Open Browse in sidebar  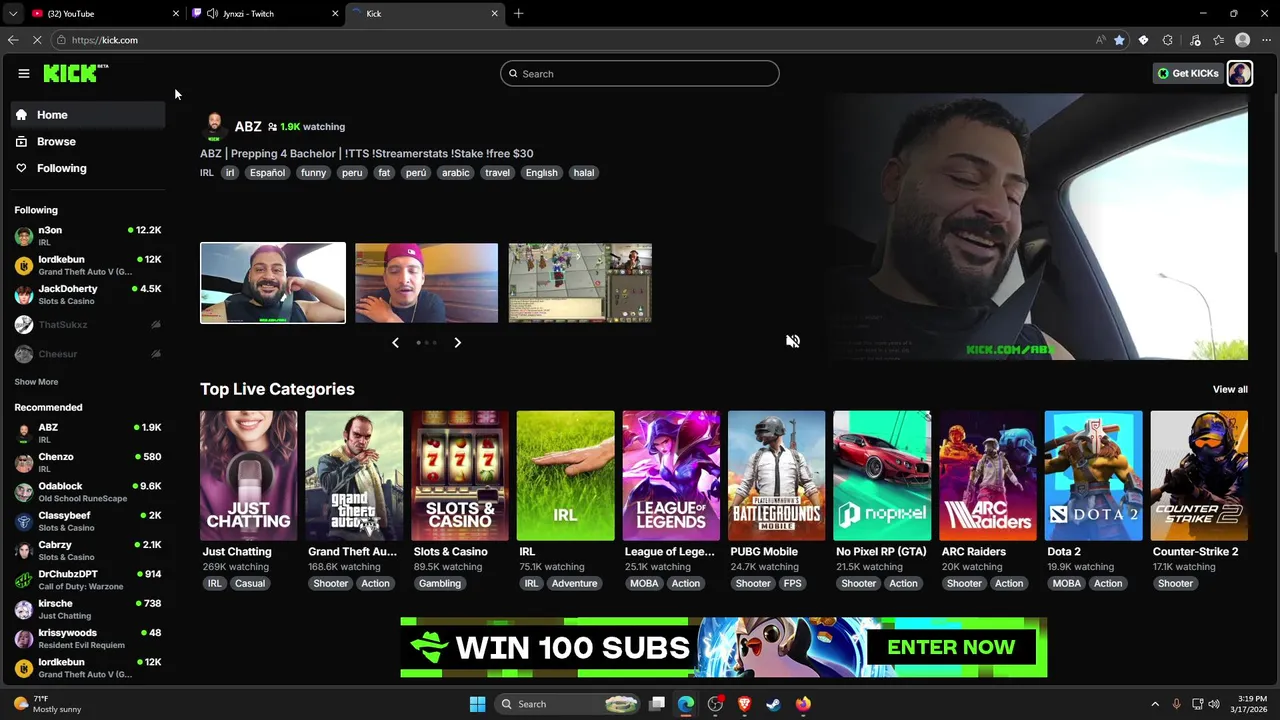[x=88, y=142]
